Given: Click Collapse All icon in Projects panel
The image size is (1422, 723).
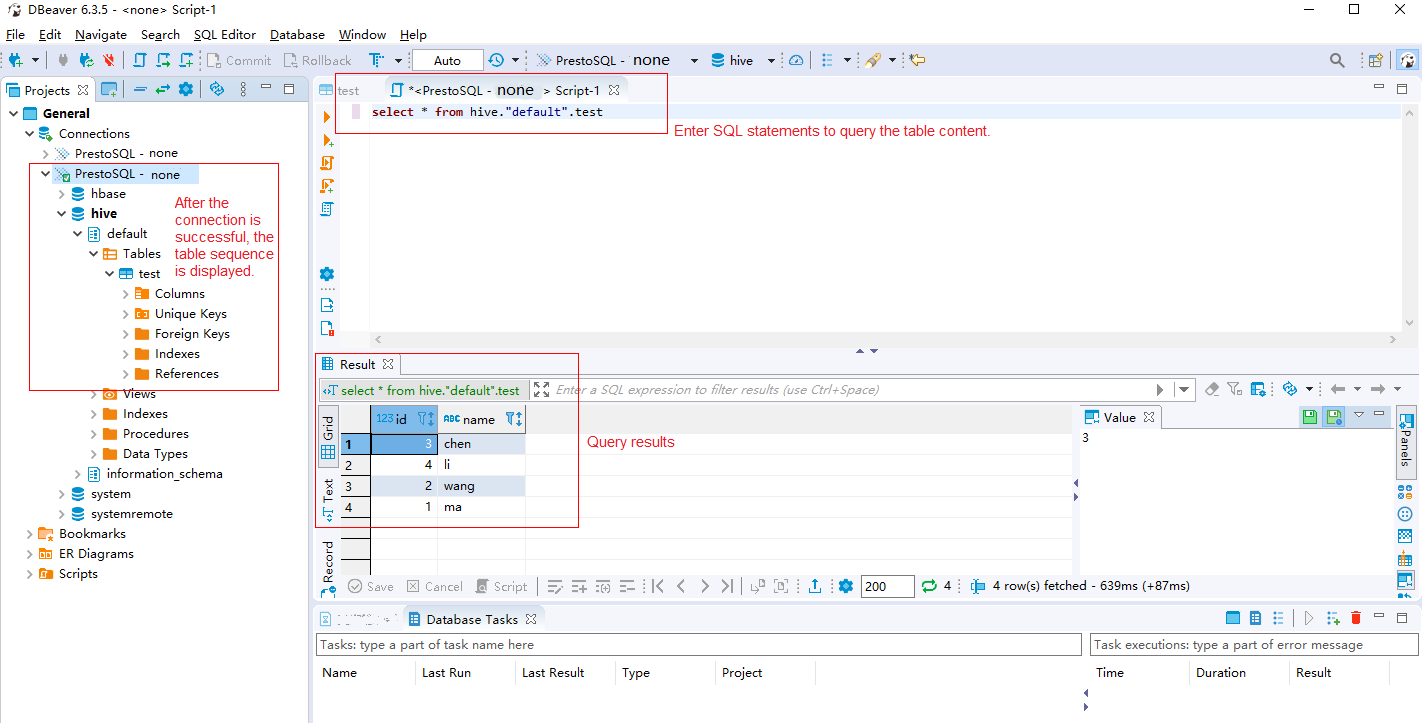Looking at the screenshot, I should (140, 89).
